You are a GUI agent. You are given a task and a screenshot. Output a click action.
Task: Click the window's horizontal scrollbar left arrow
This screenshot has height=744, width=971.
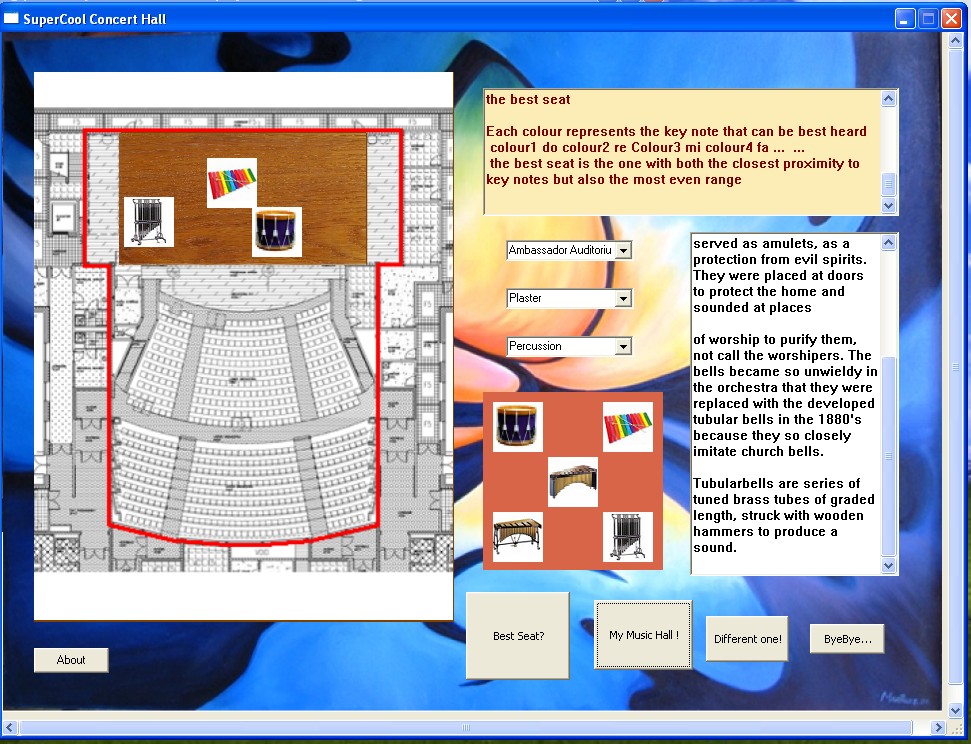tap(10, 727)
